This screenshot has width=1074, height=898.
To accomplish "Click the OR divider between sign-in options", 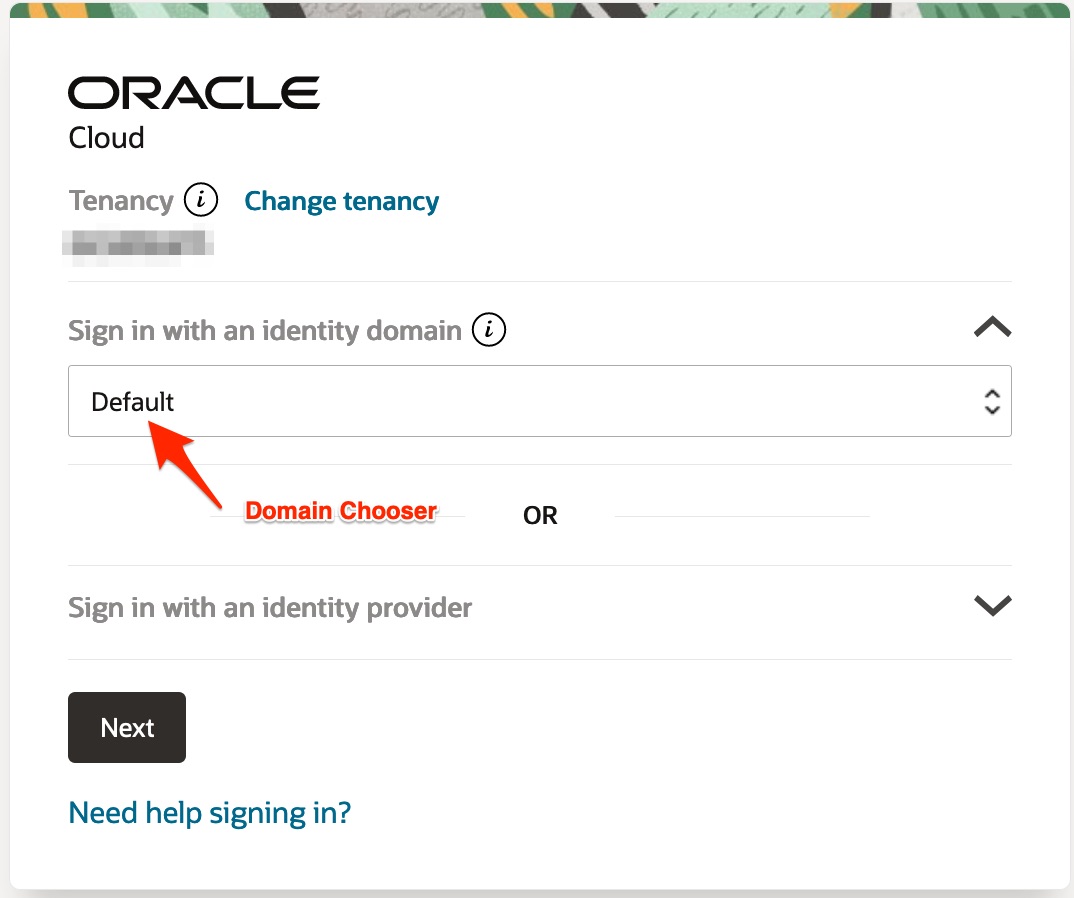I will [x=539, y=515].
